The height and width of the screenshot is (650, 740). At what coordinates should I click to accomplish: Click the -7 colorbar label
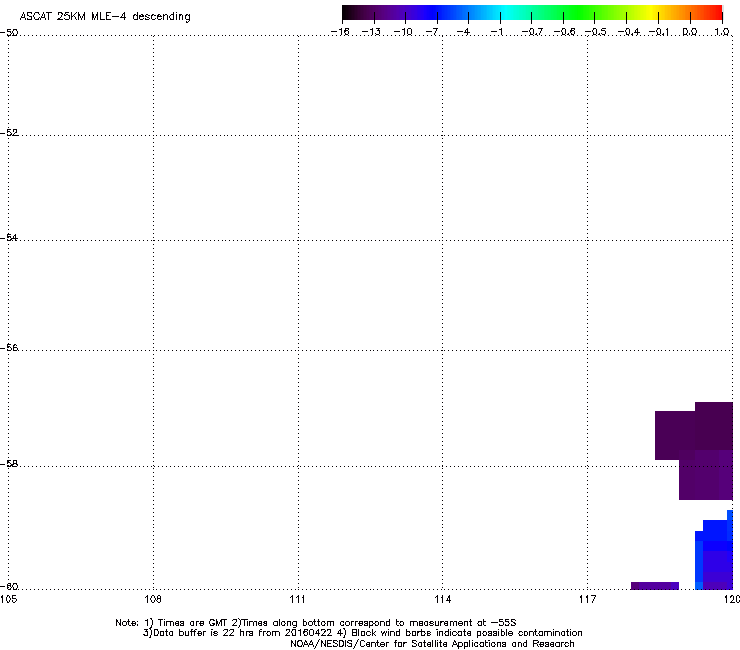click(x=432, y=32)
